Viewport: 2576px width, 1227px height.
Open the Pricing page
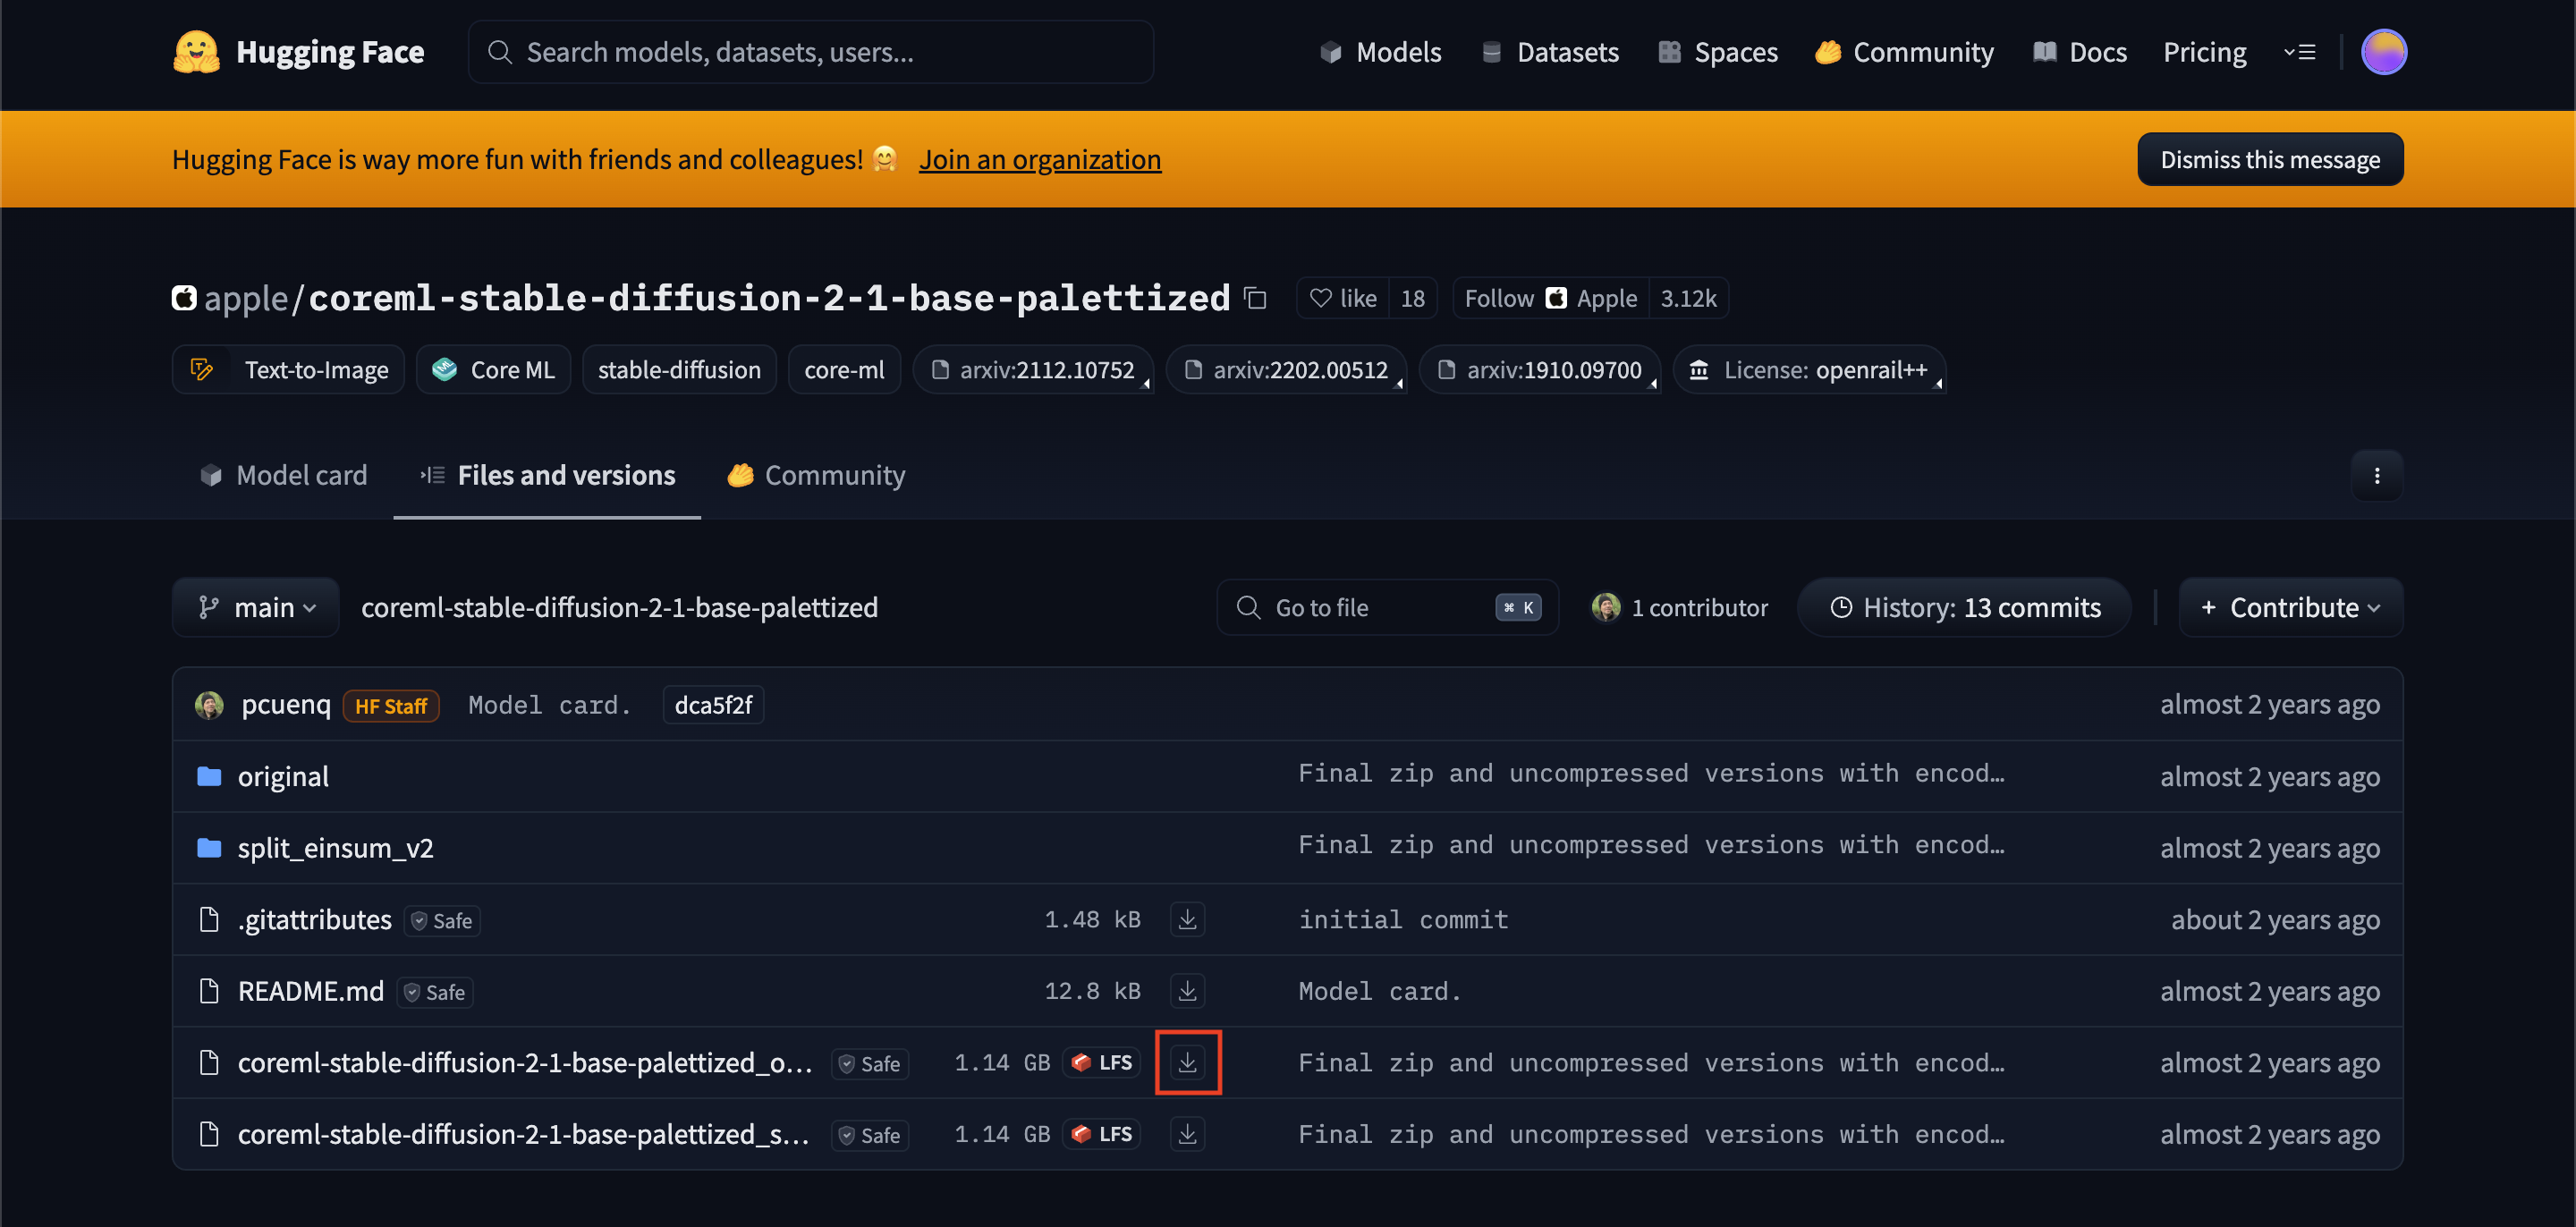coord(2205,52)
